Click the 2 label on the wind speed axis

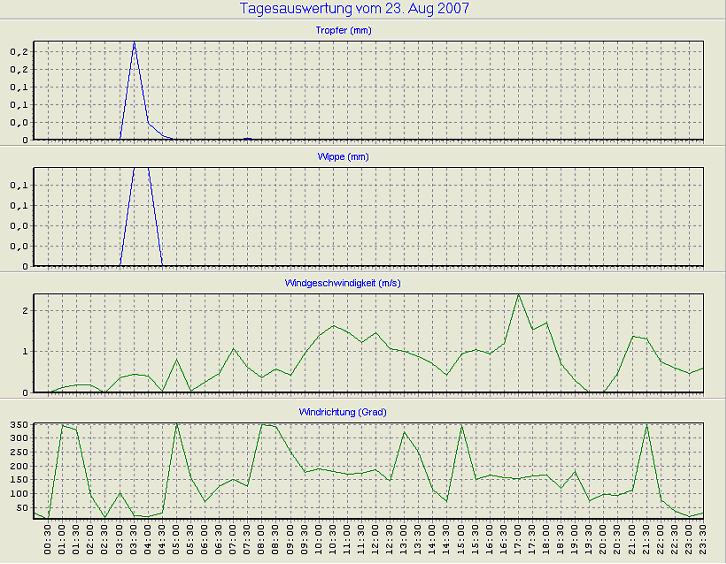point(27,311)
